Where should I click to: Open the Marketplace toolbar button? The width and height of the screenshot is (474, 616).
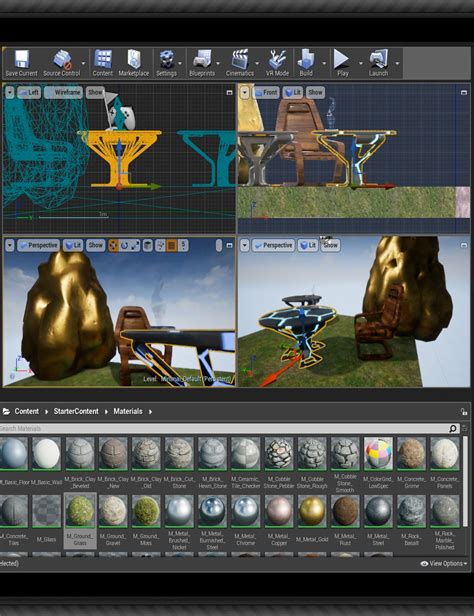(134, 63)
